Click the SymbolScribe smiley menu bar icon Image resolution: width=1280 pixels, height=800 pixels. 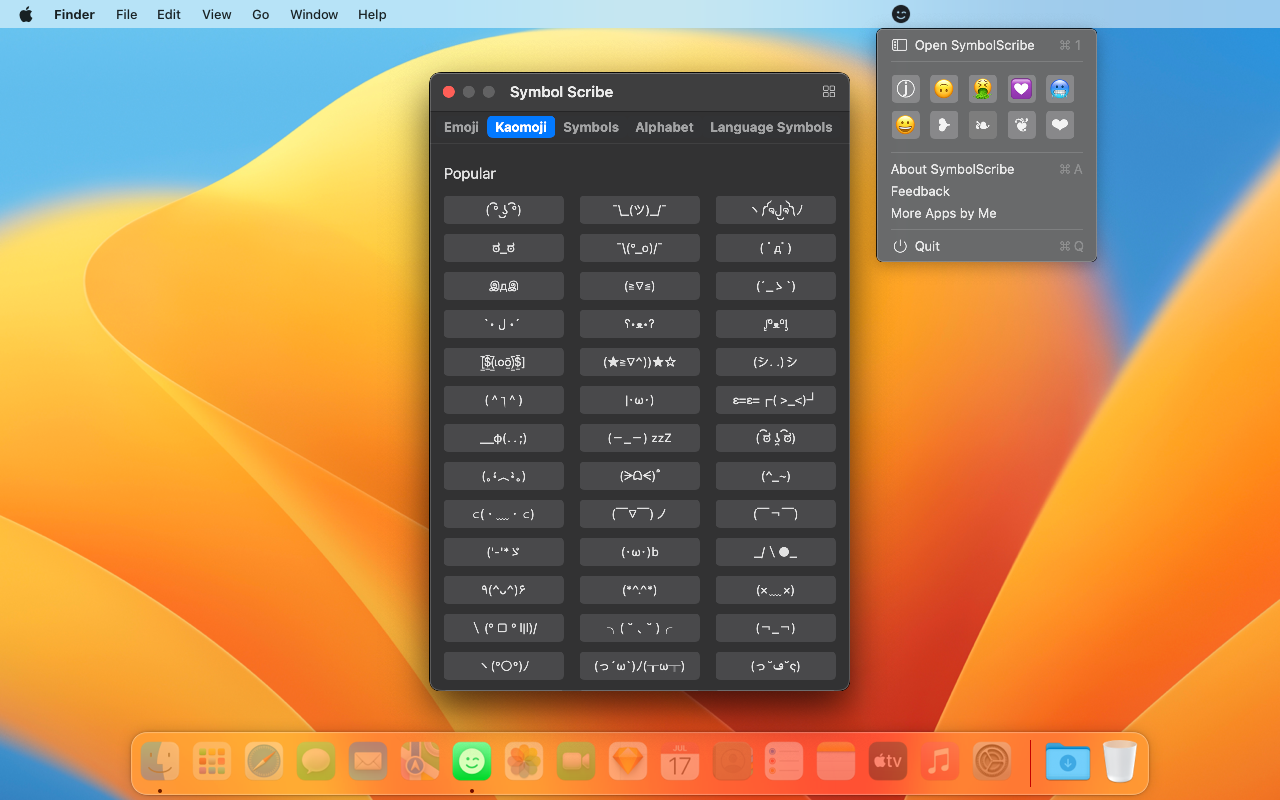point(901,14)
